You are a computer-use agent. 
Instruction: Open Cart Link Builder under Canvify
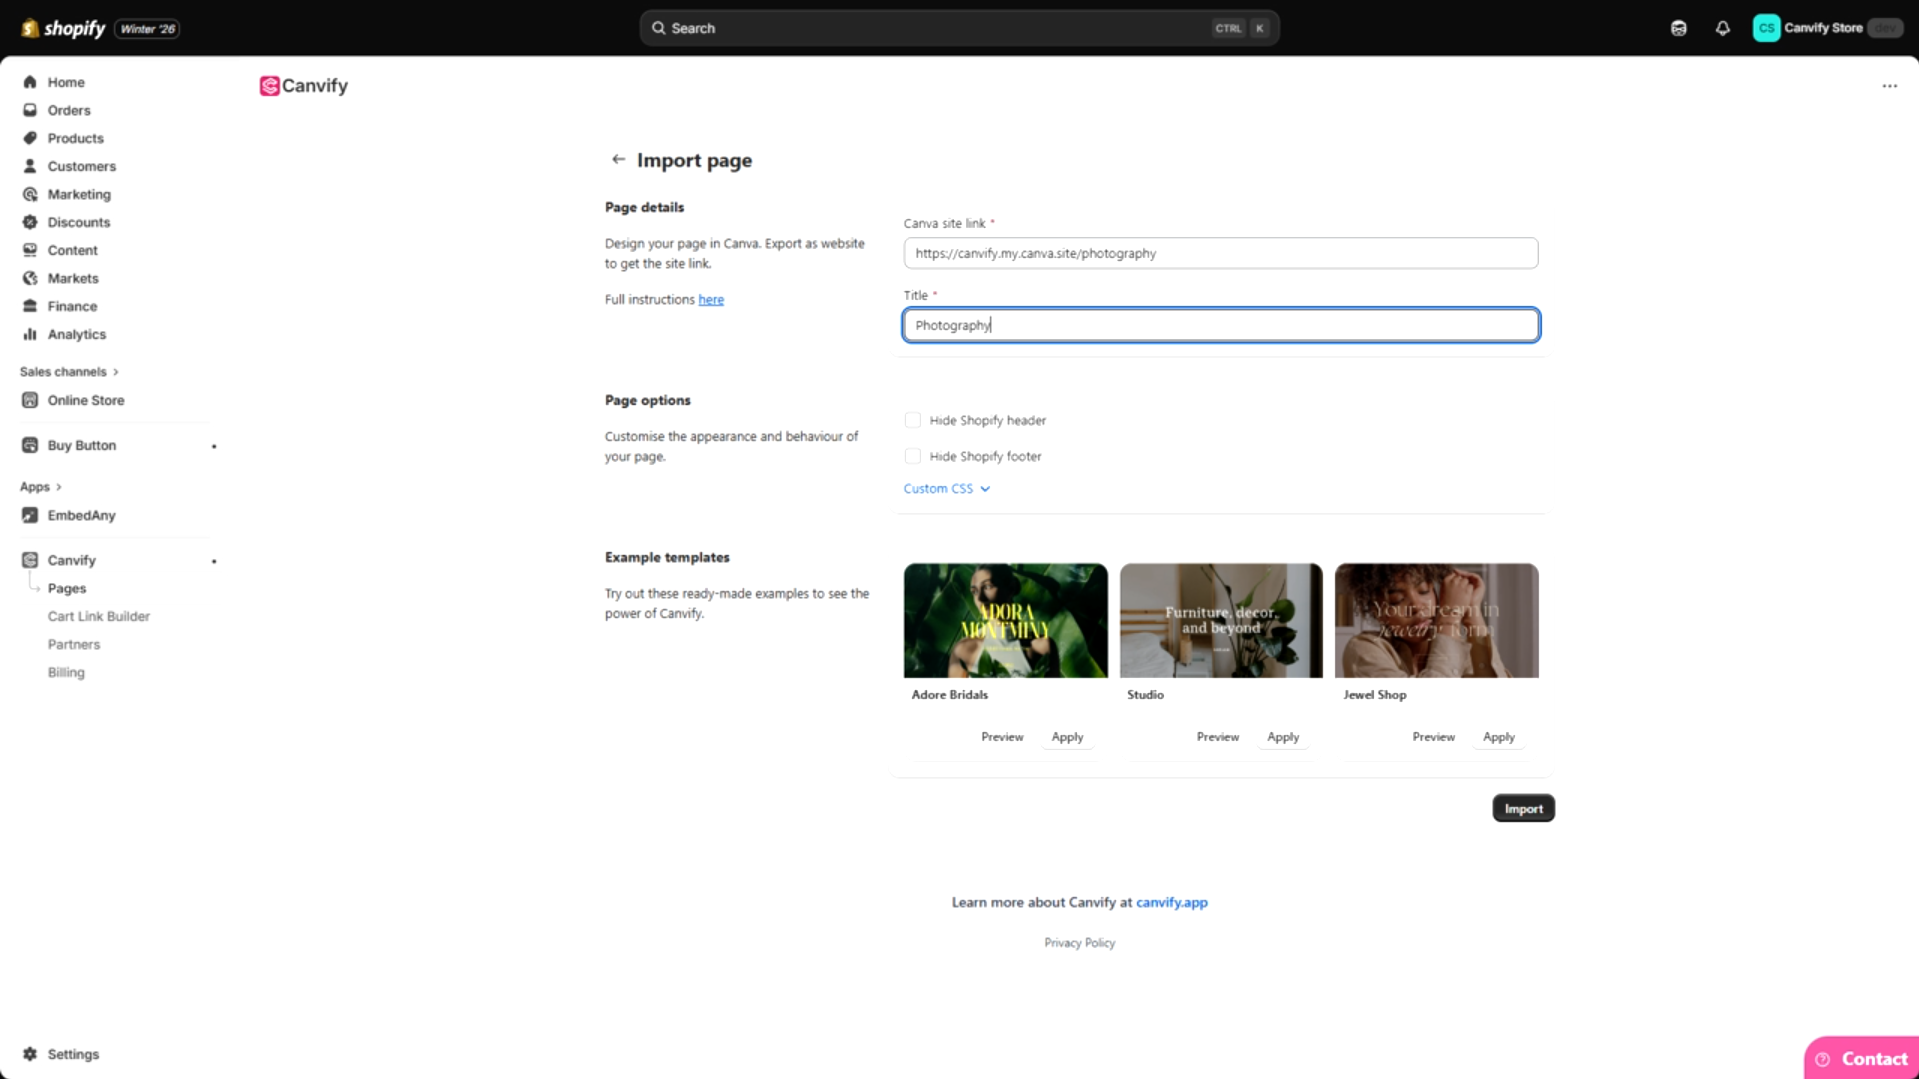pos(98,616)
